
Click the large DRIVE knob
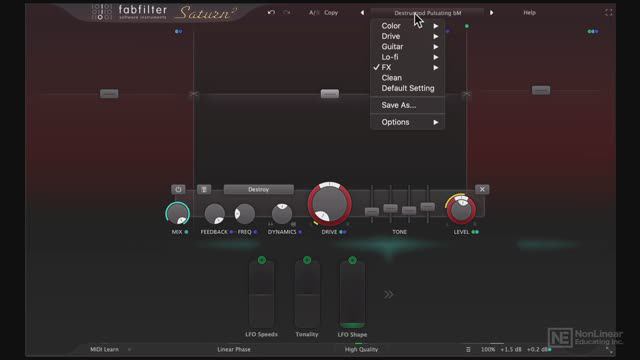coord(330,204)
